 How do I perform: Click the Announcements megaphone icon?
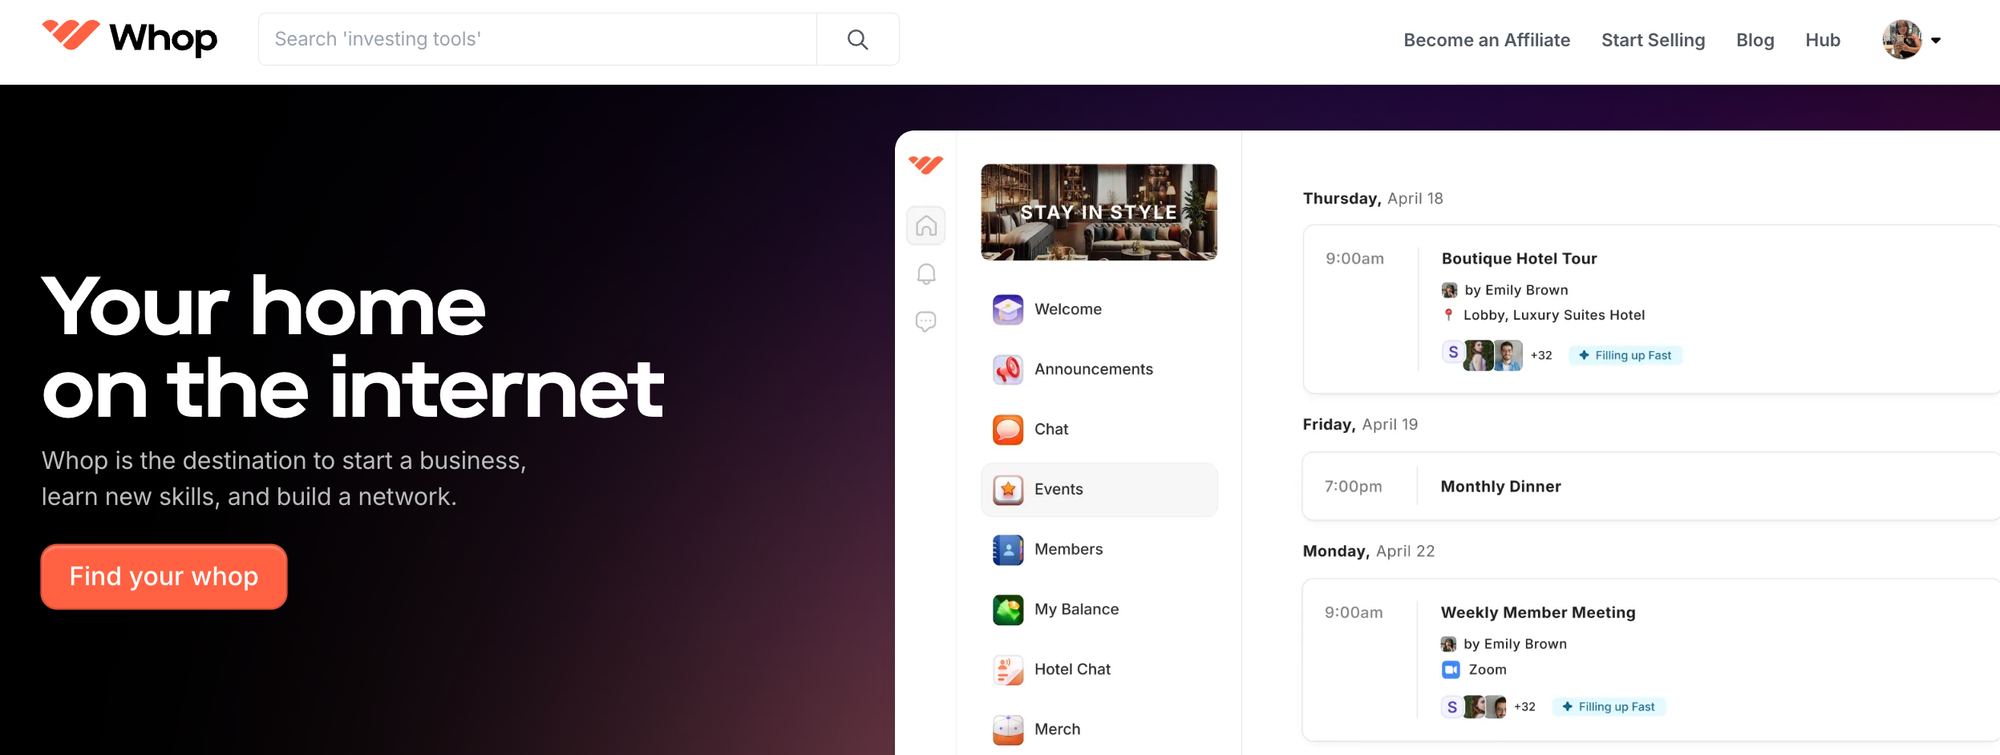[1008, 369]
